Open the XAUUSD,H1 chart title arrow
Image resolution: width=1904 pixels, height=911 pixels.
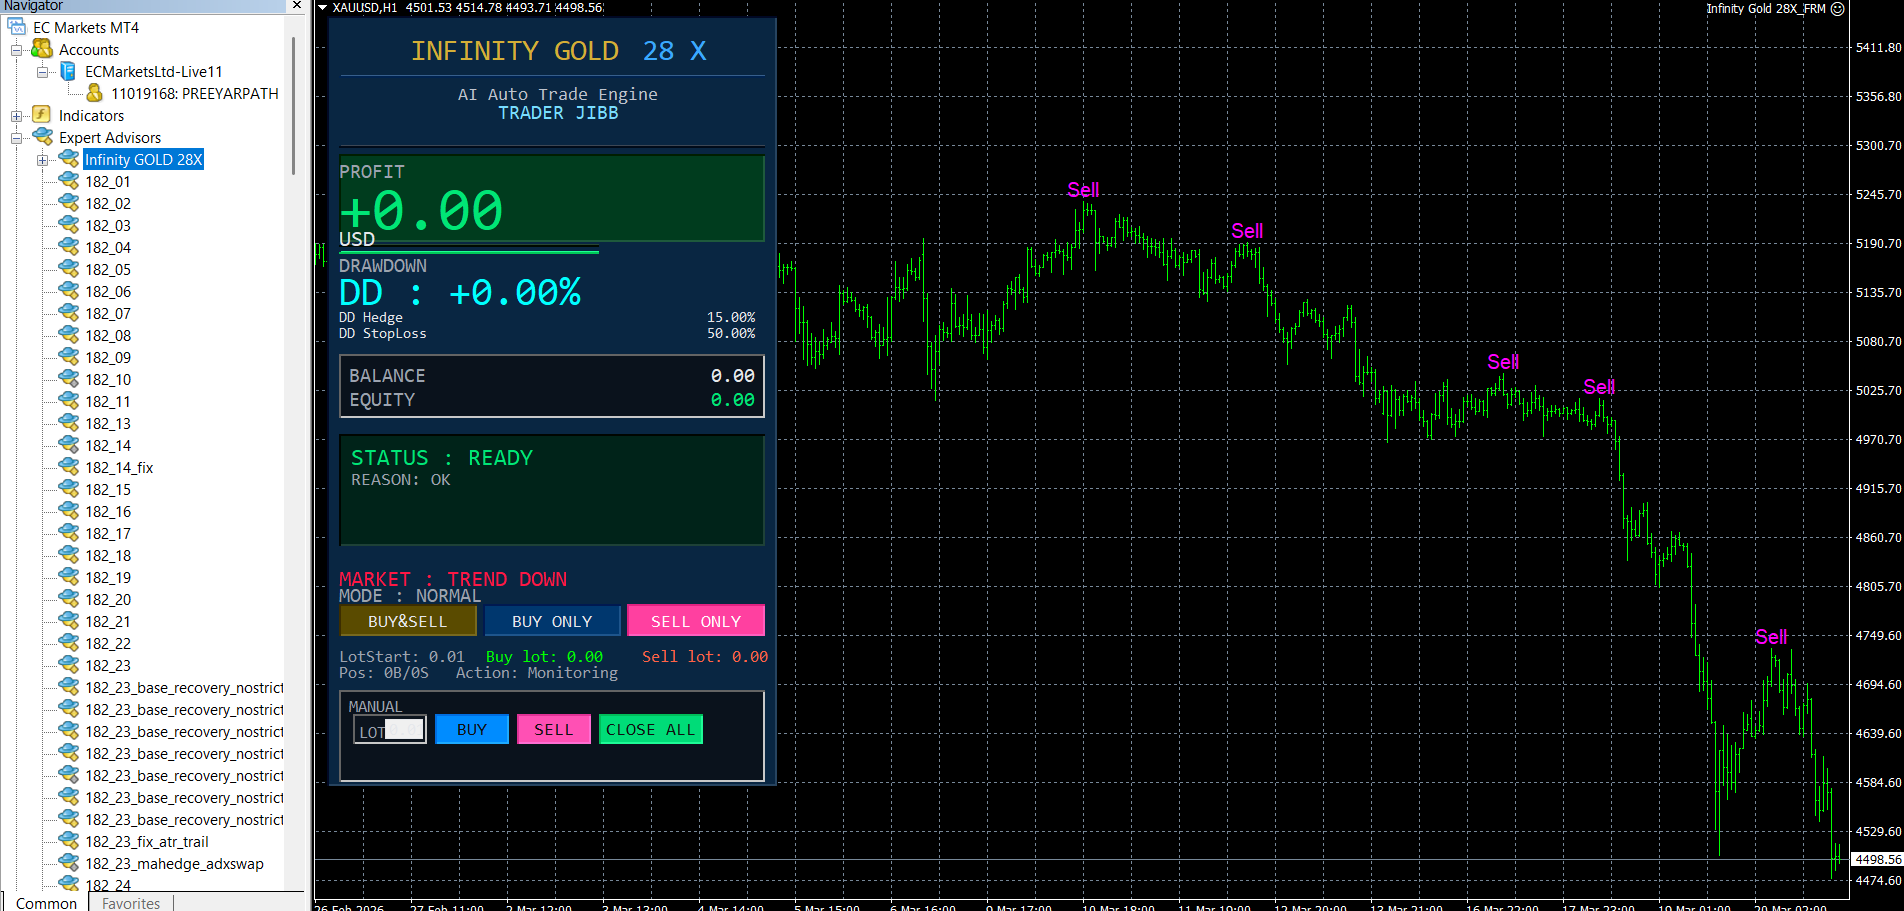coord(323,8)
